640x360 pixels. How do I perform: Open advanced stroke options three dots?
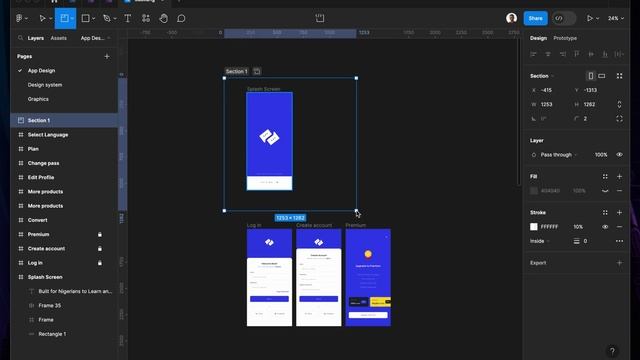tap(619, 241)
